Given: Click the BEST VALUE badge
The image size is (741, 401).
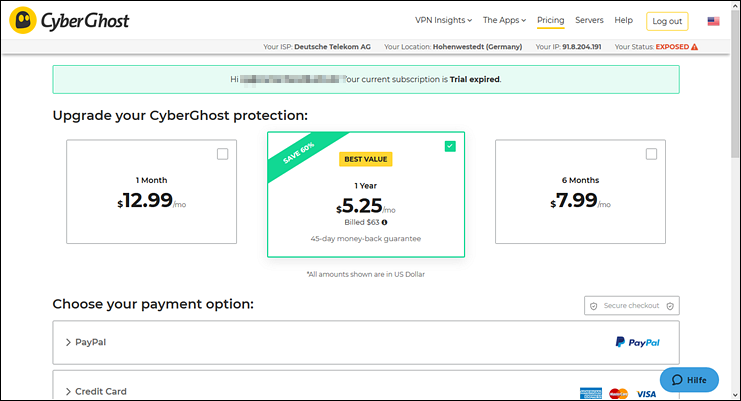Looking at the screenshot, I should pyautogui.click(x=366, y=159).
